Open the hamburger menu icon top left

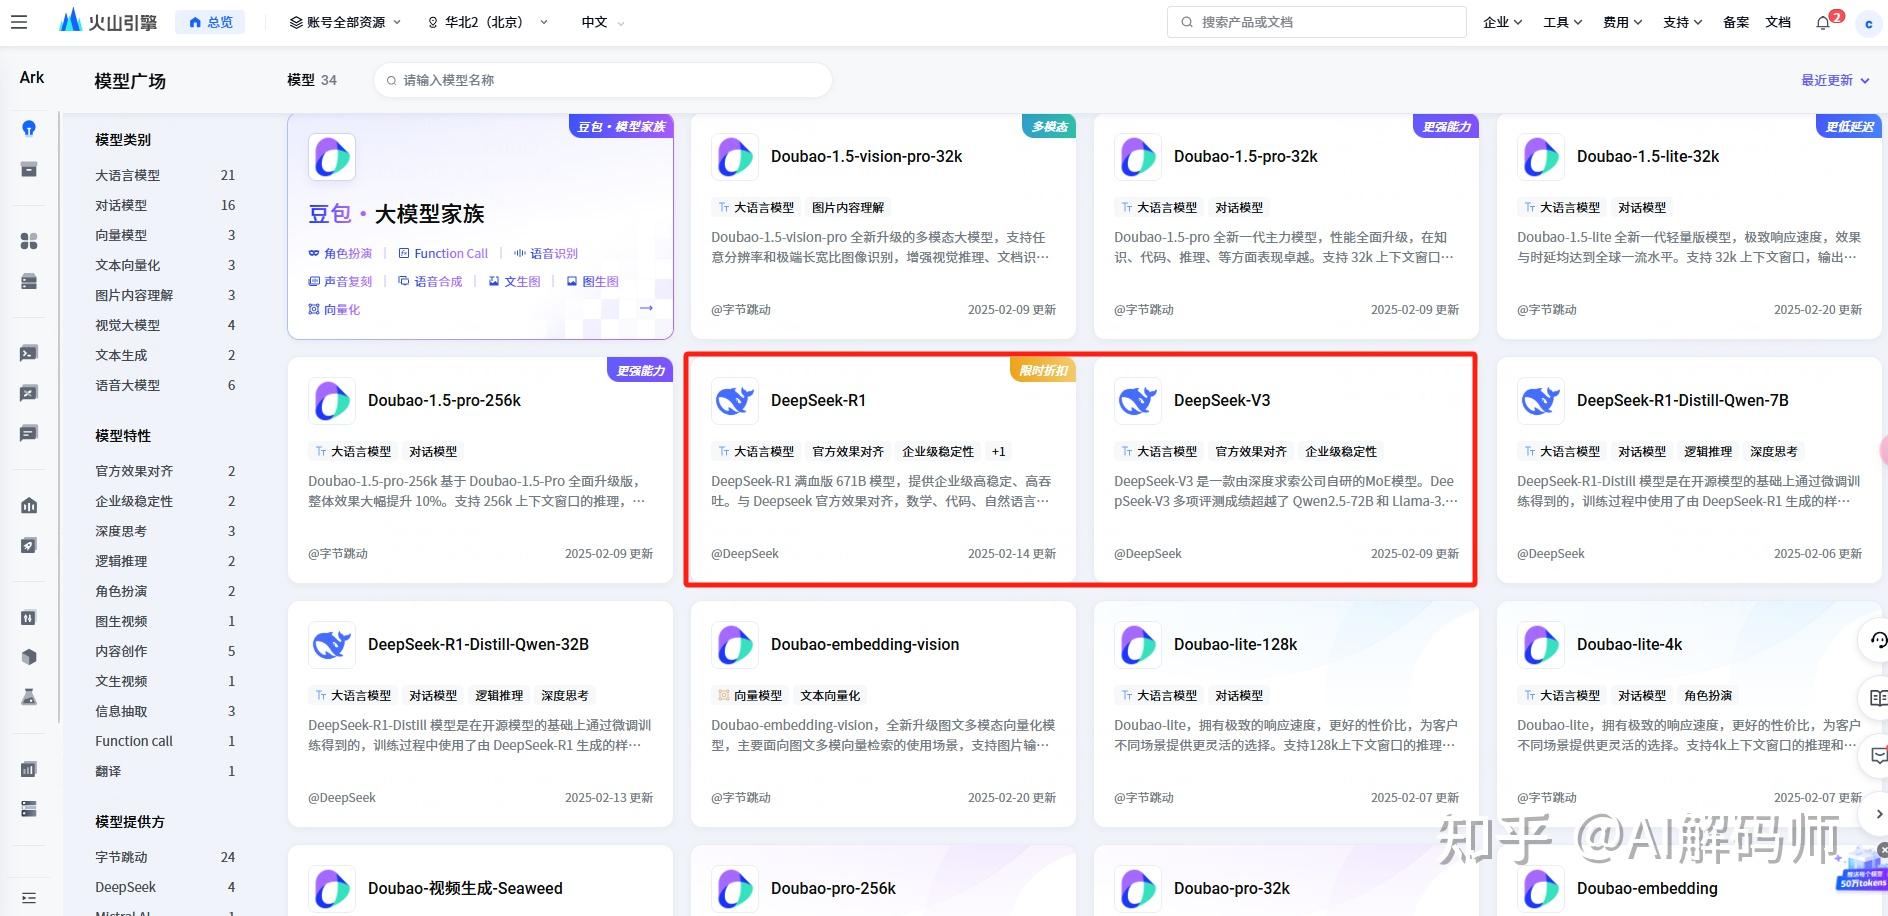[19, 22]
